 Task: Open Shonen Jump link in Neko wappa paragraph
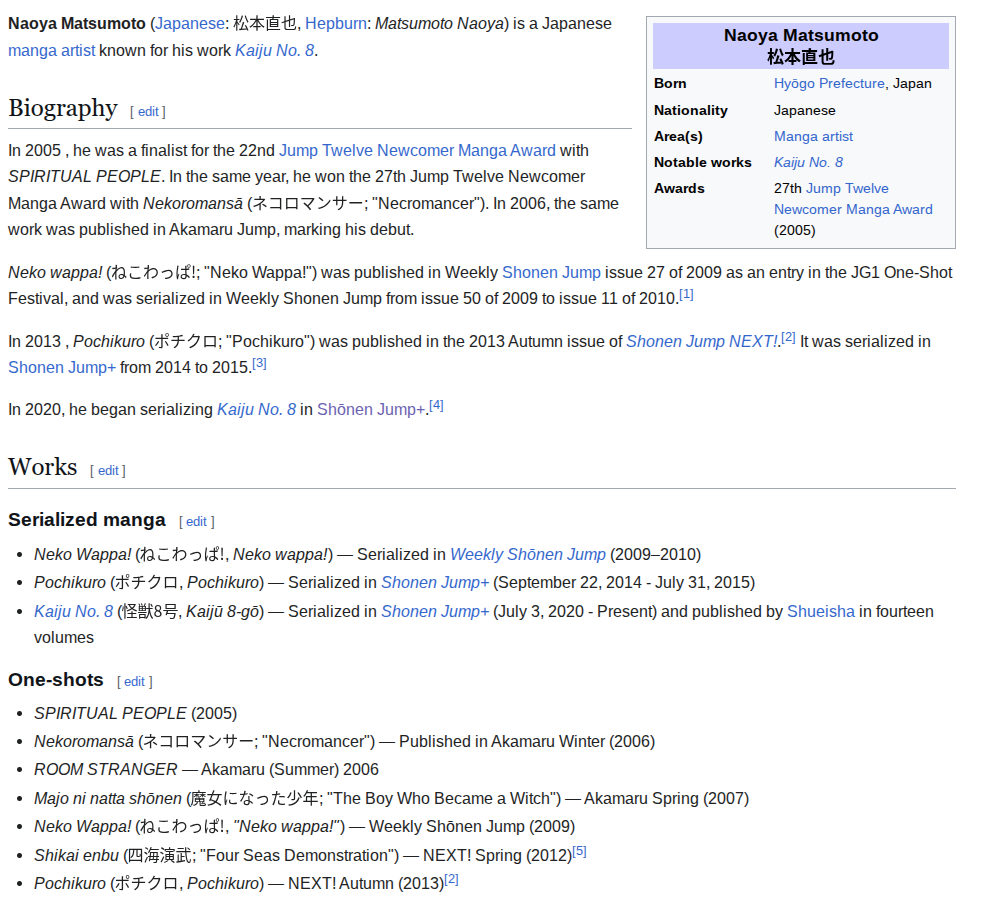point(551,273)
